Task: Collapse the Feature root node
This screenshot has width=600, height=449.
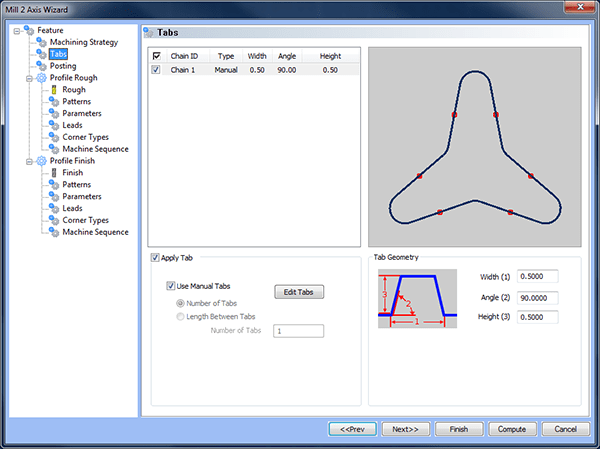Action: point(16,31)
